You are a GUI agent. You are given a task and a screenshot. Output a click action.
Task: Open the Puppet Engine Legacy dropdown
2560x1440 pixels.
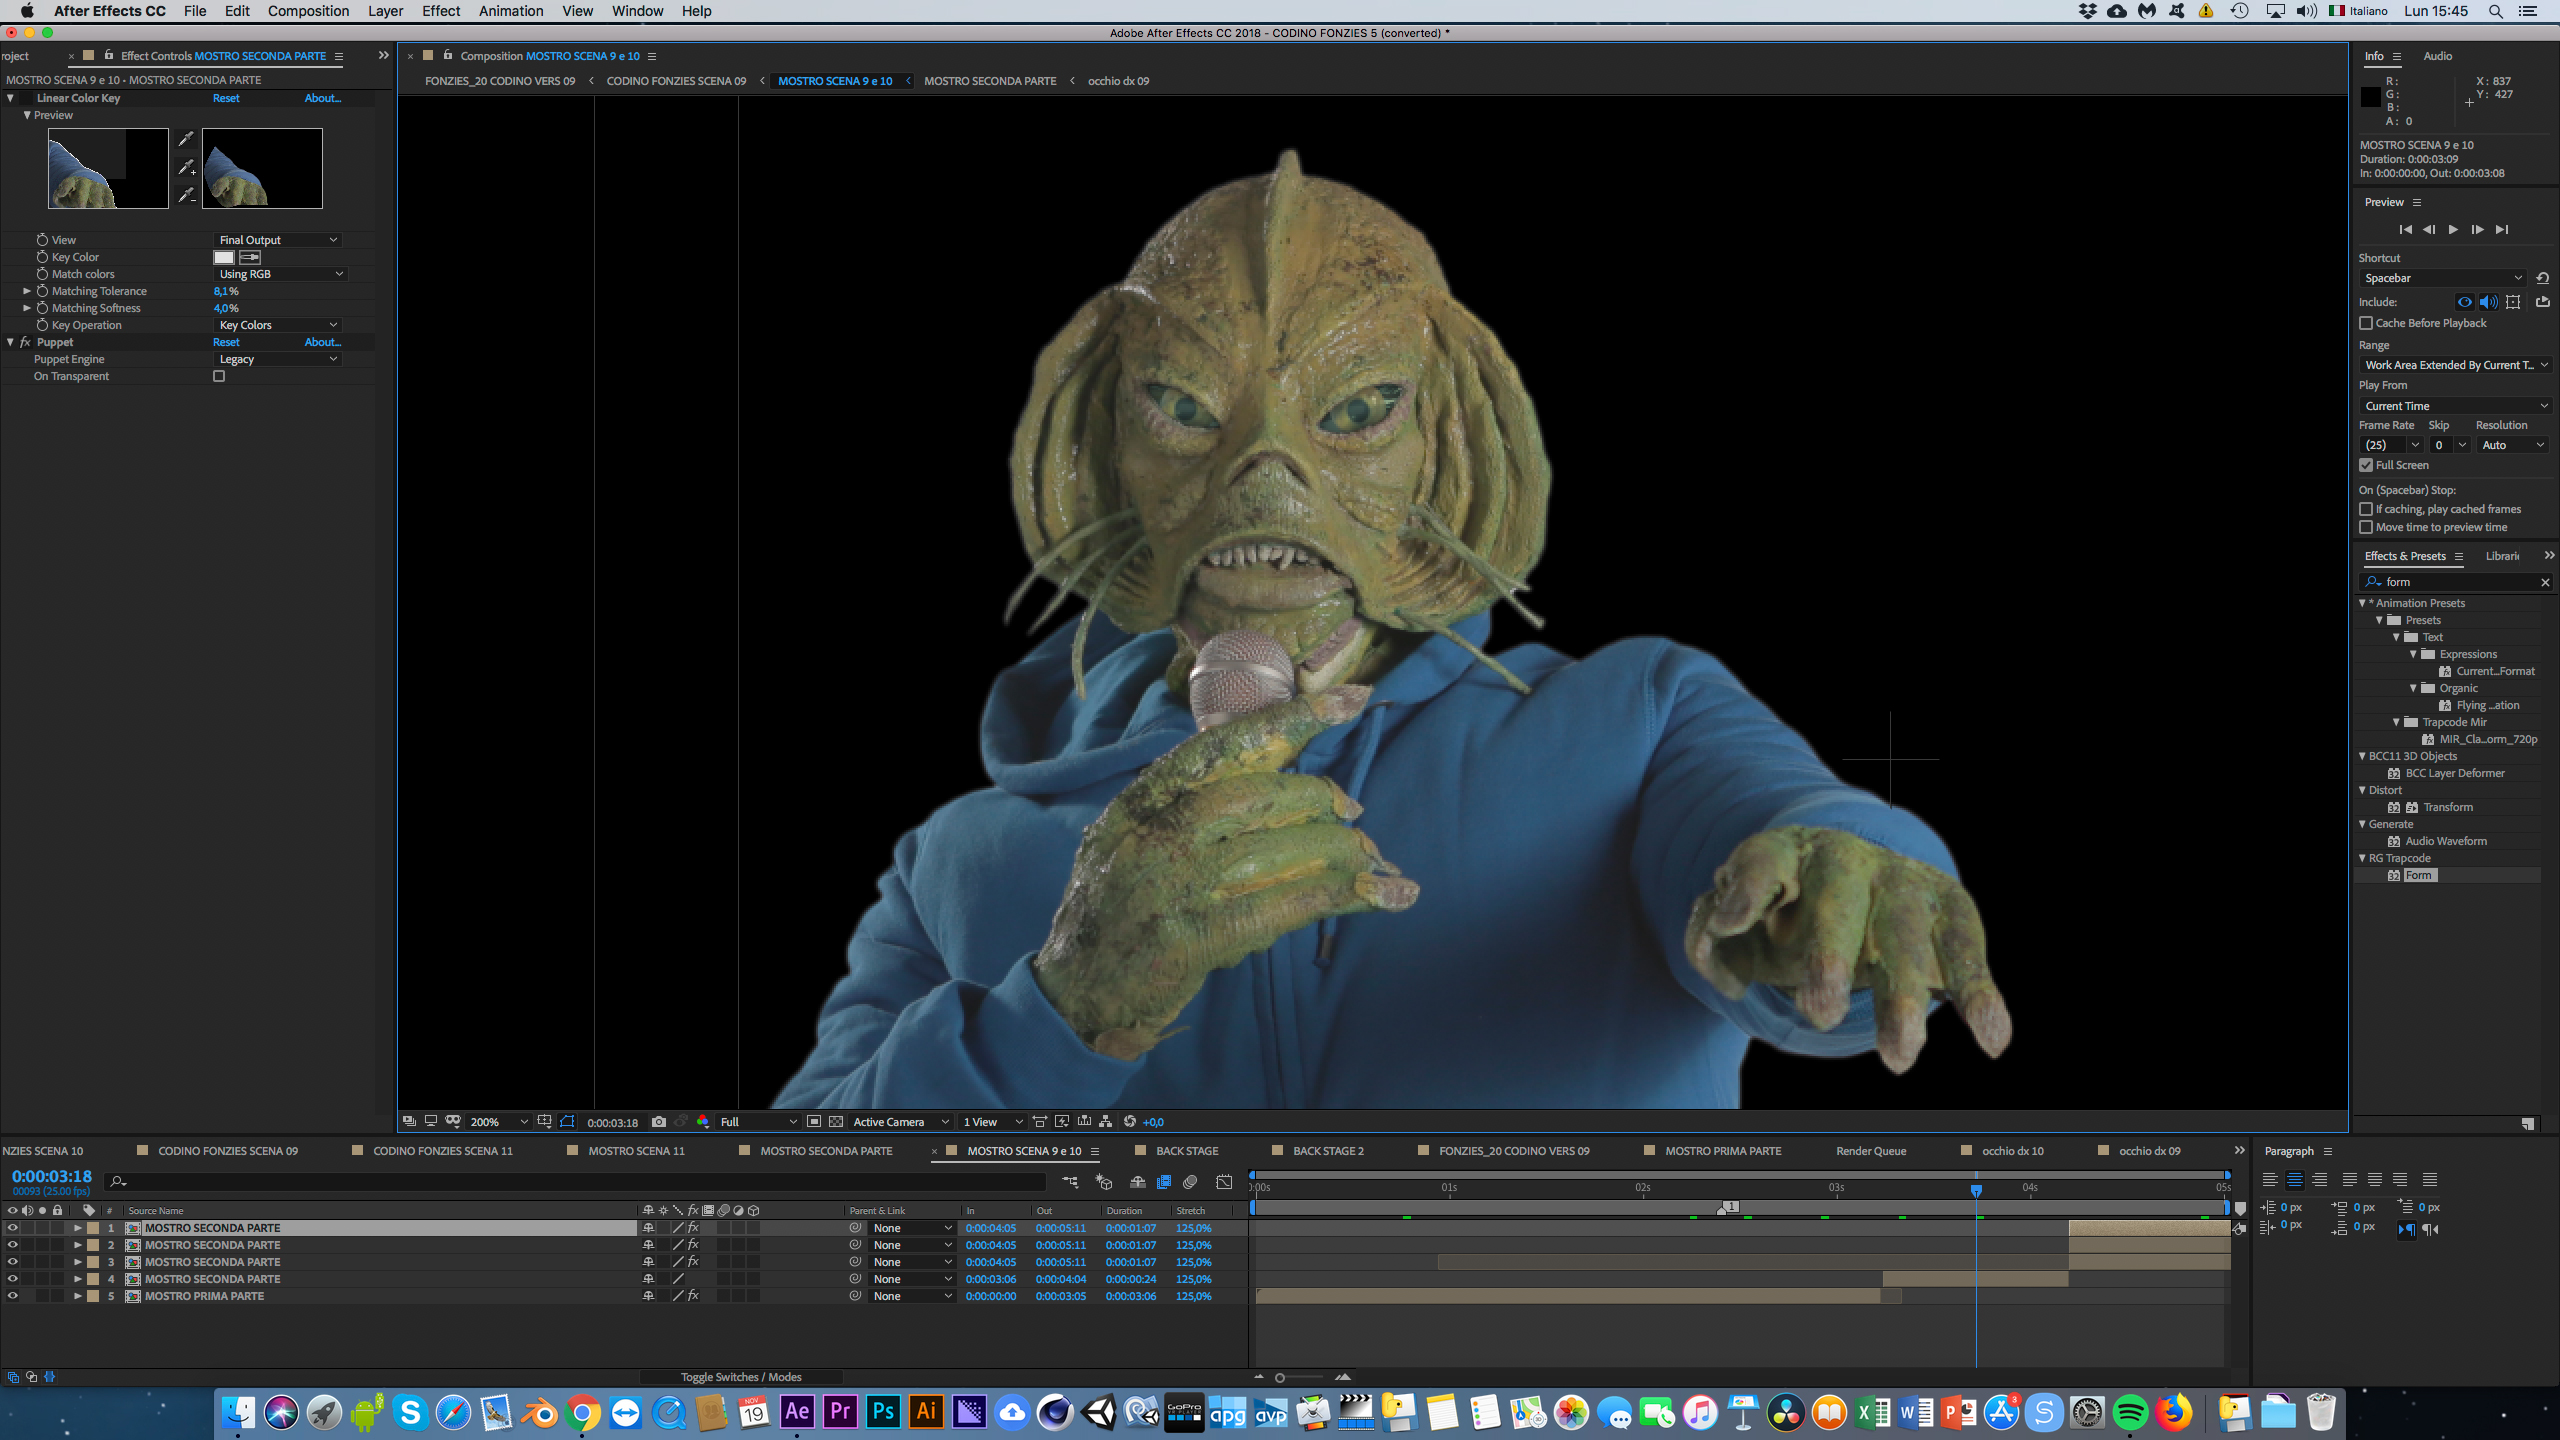(x=279, y=359)
